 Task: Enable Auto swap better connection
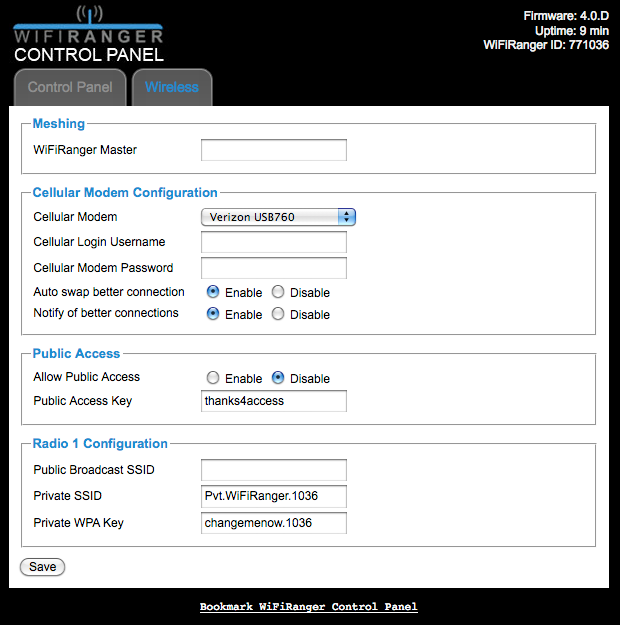click(x=213, y=292)
